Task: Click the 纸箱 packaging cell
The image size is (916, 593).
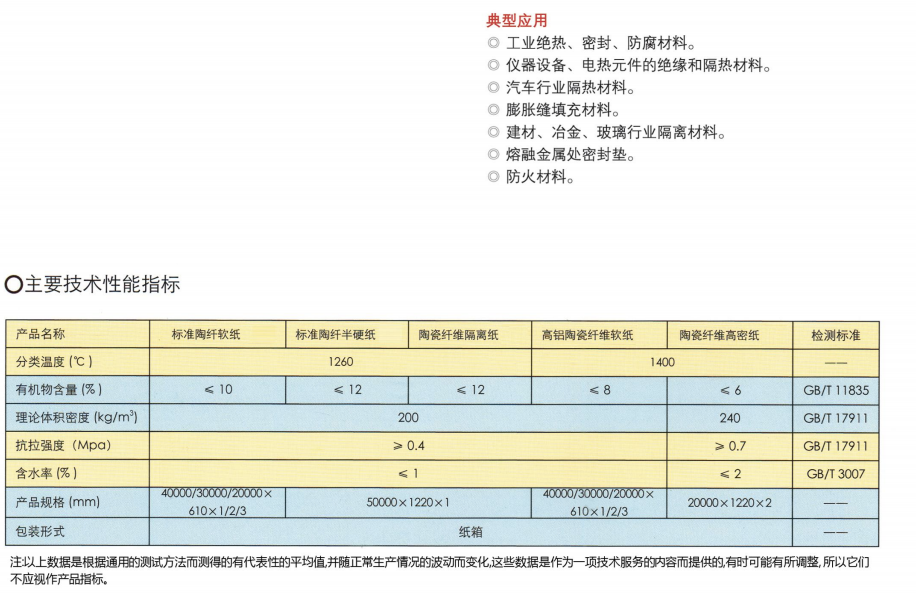Action: tap(470, 532)
